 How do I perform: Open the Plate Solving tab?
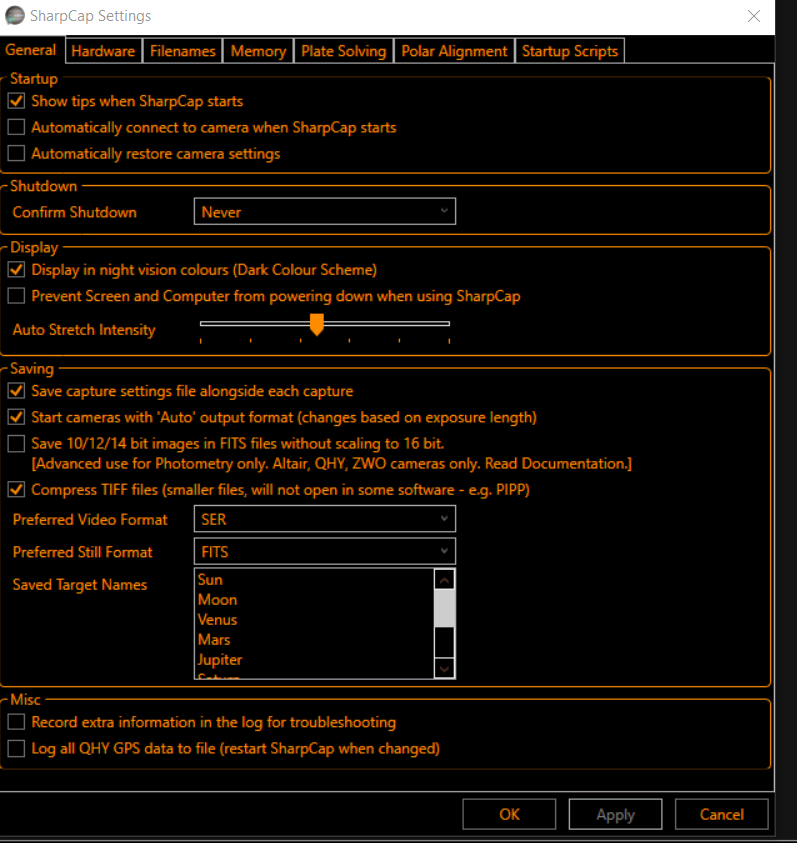(x=343, y=51)
